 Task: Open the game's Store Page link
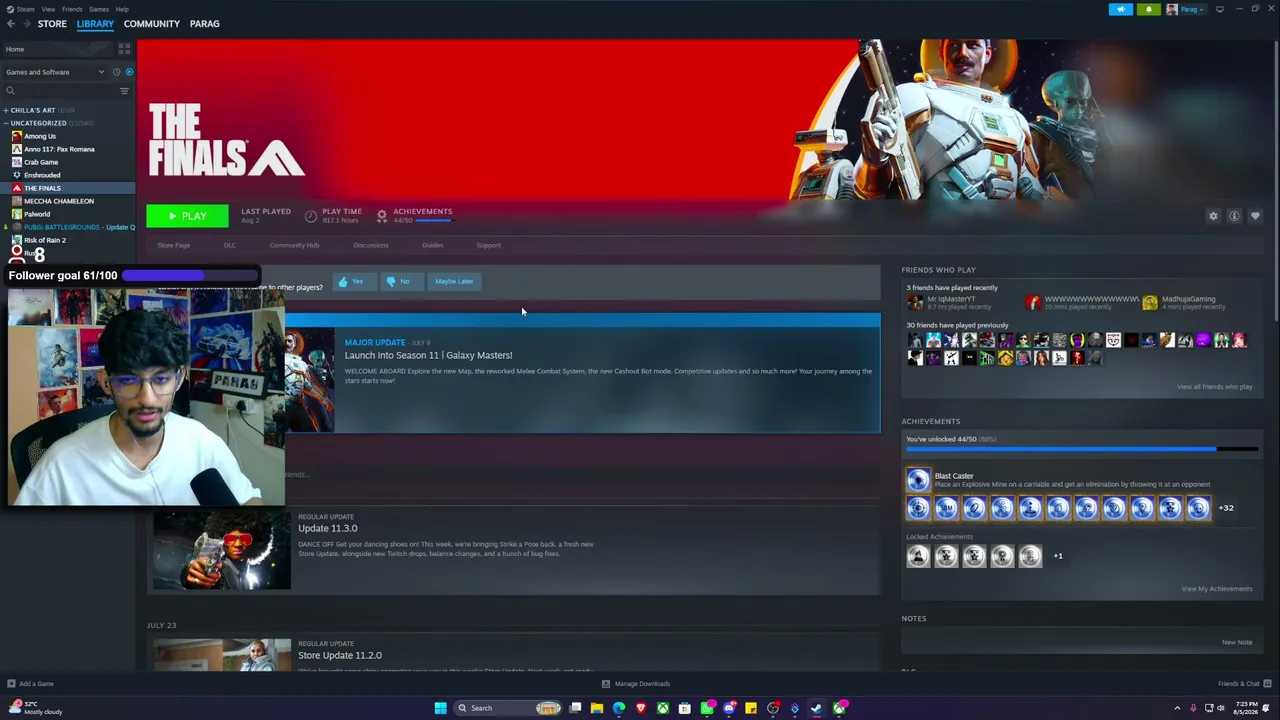(173, 245)
